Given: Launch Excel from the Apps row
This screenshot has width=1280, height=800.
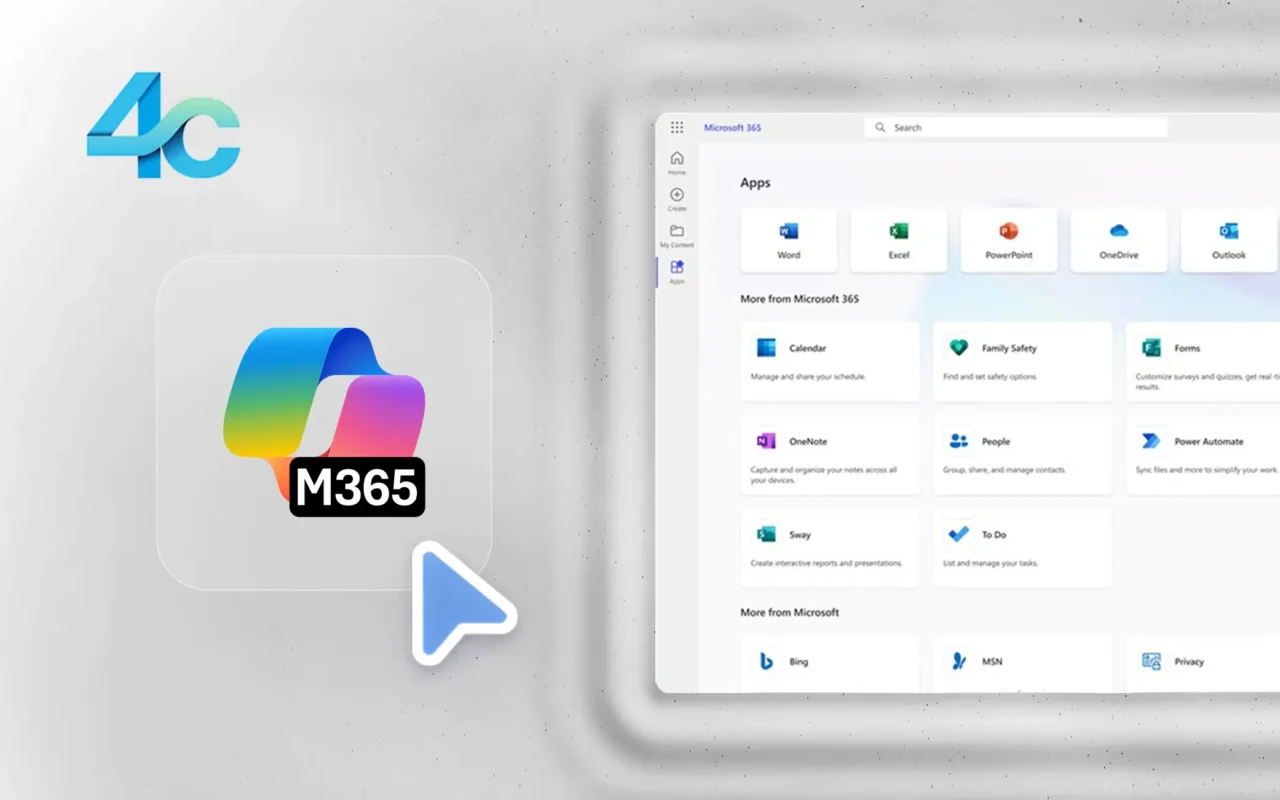Looking at the screenshot, I should (898, 240).
